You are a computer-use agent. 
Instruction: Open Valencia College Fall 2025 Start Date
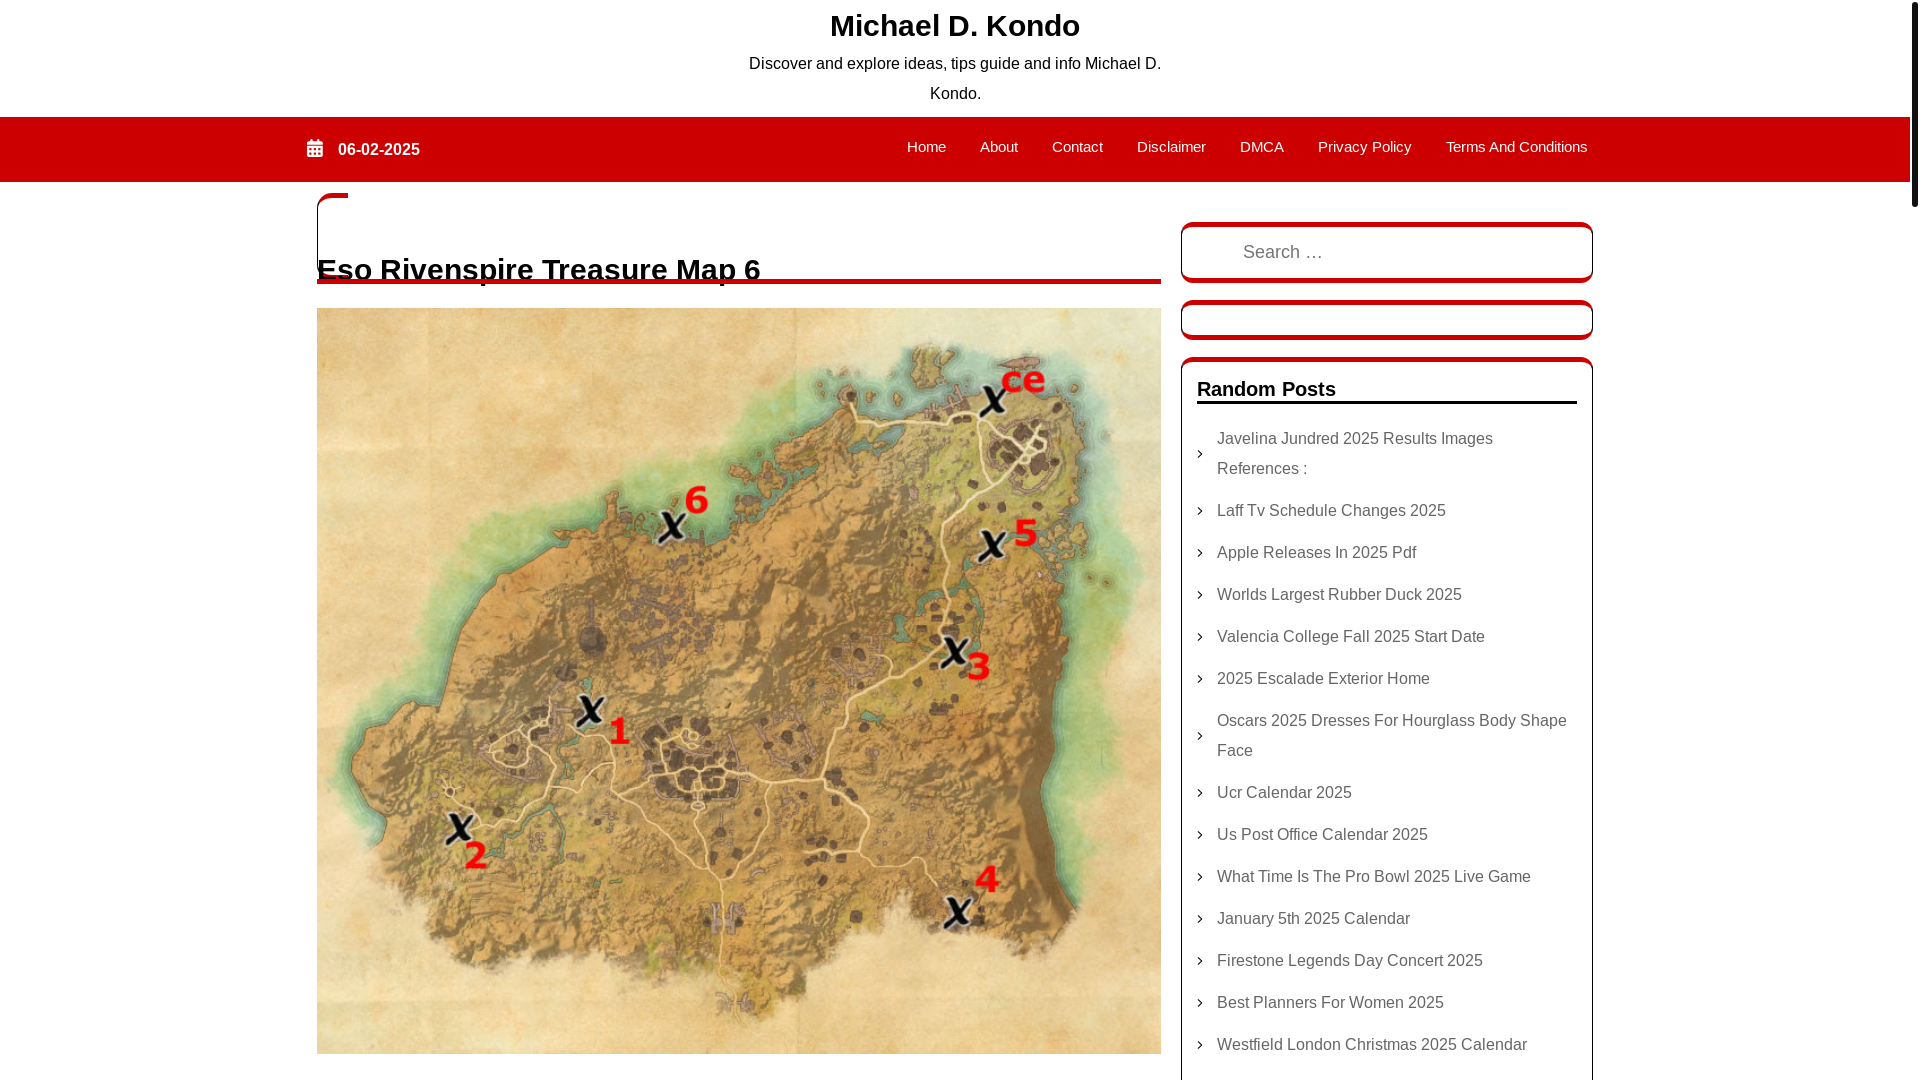[x=1350, y=637]
